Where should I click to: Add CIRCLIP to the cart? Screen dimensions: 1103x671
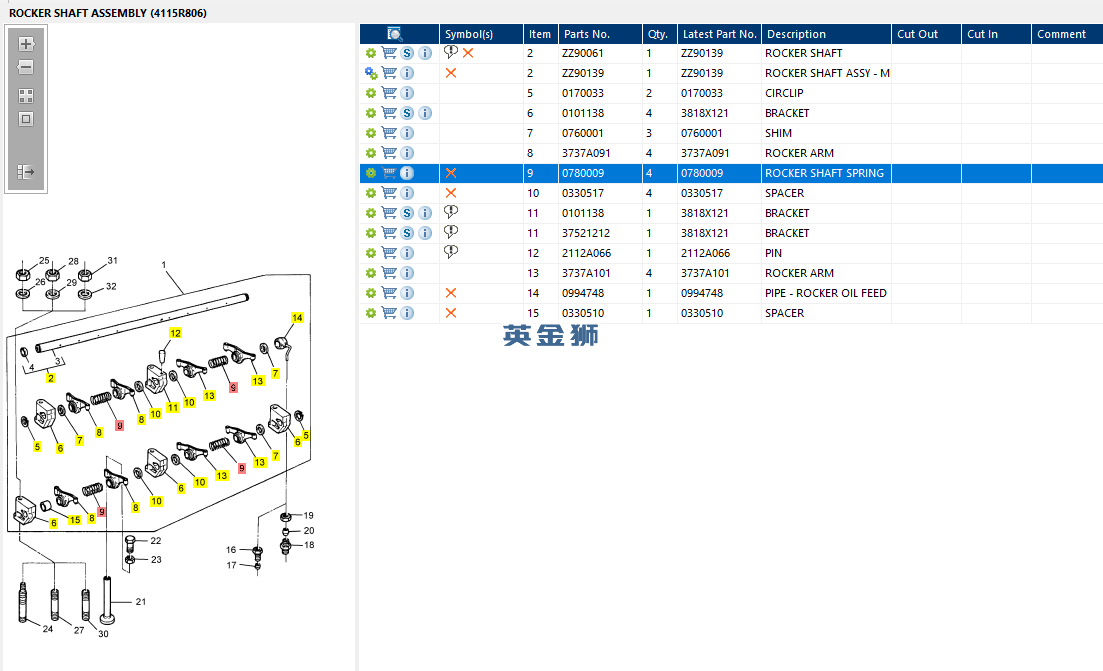click(x=388, y=93)
